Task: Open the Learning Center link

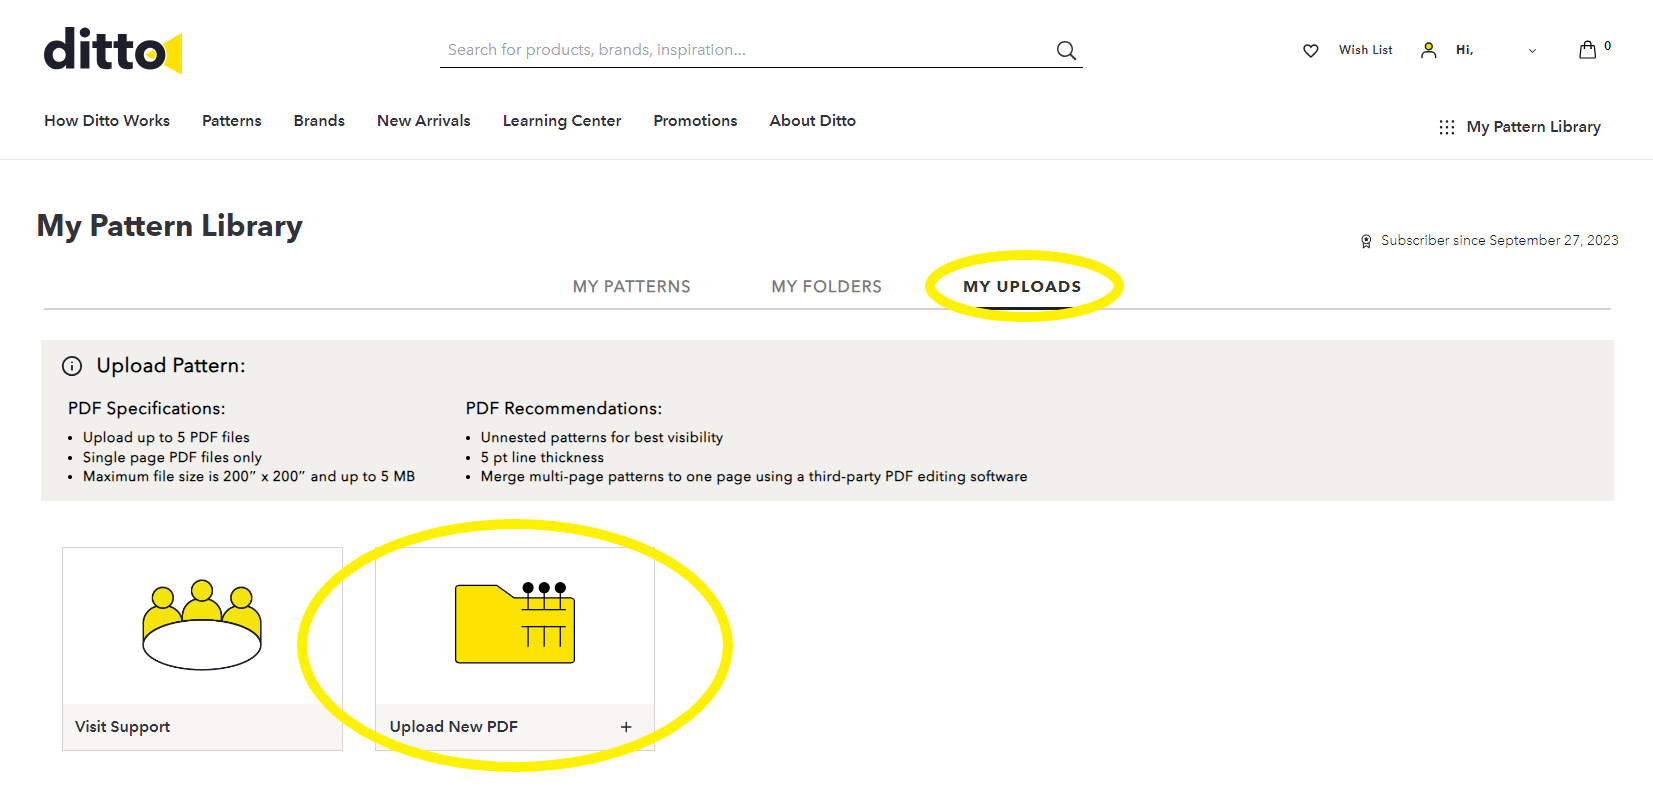Action: tap(562, 121)
